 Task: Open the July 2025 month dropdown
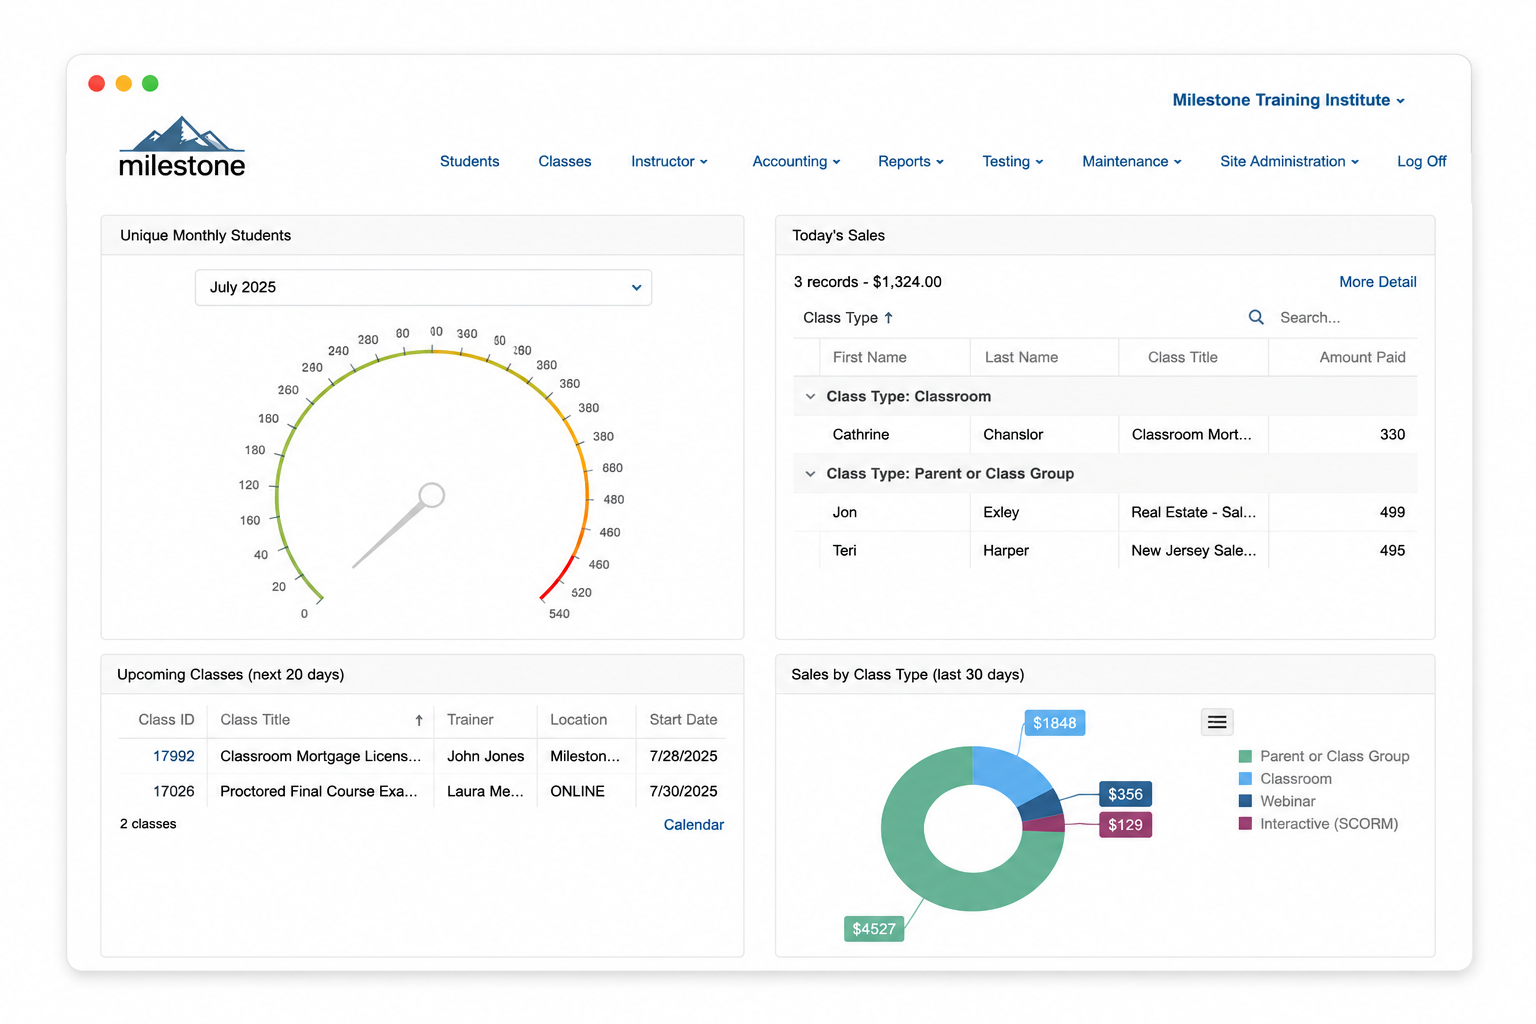coord(423,287)
